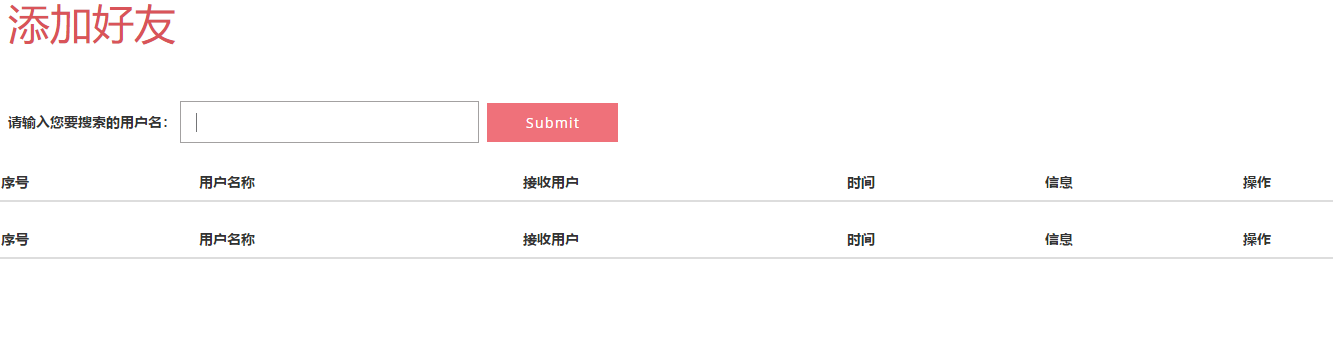The width and height of the screenshot is (1333, 361).
Task: Click the 添加好友 page heading
Action: coord(92,27)
